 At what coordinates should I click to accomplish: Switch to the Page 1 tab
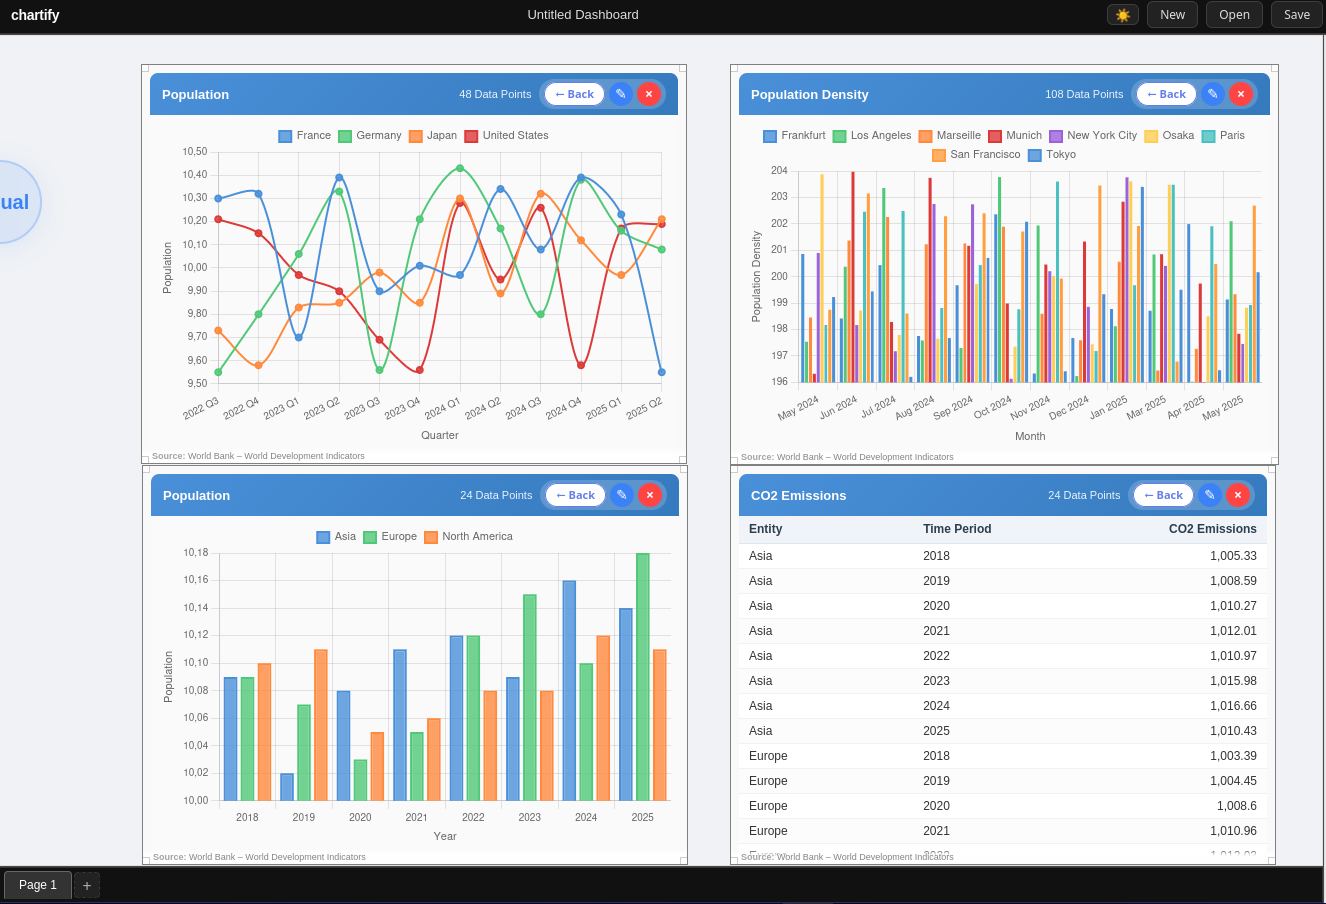tap(38, 885)
